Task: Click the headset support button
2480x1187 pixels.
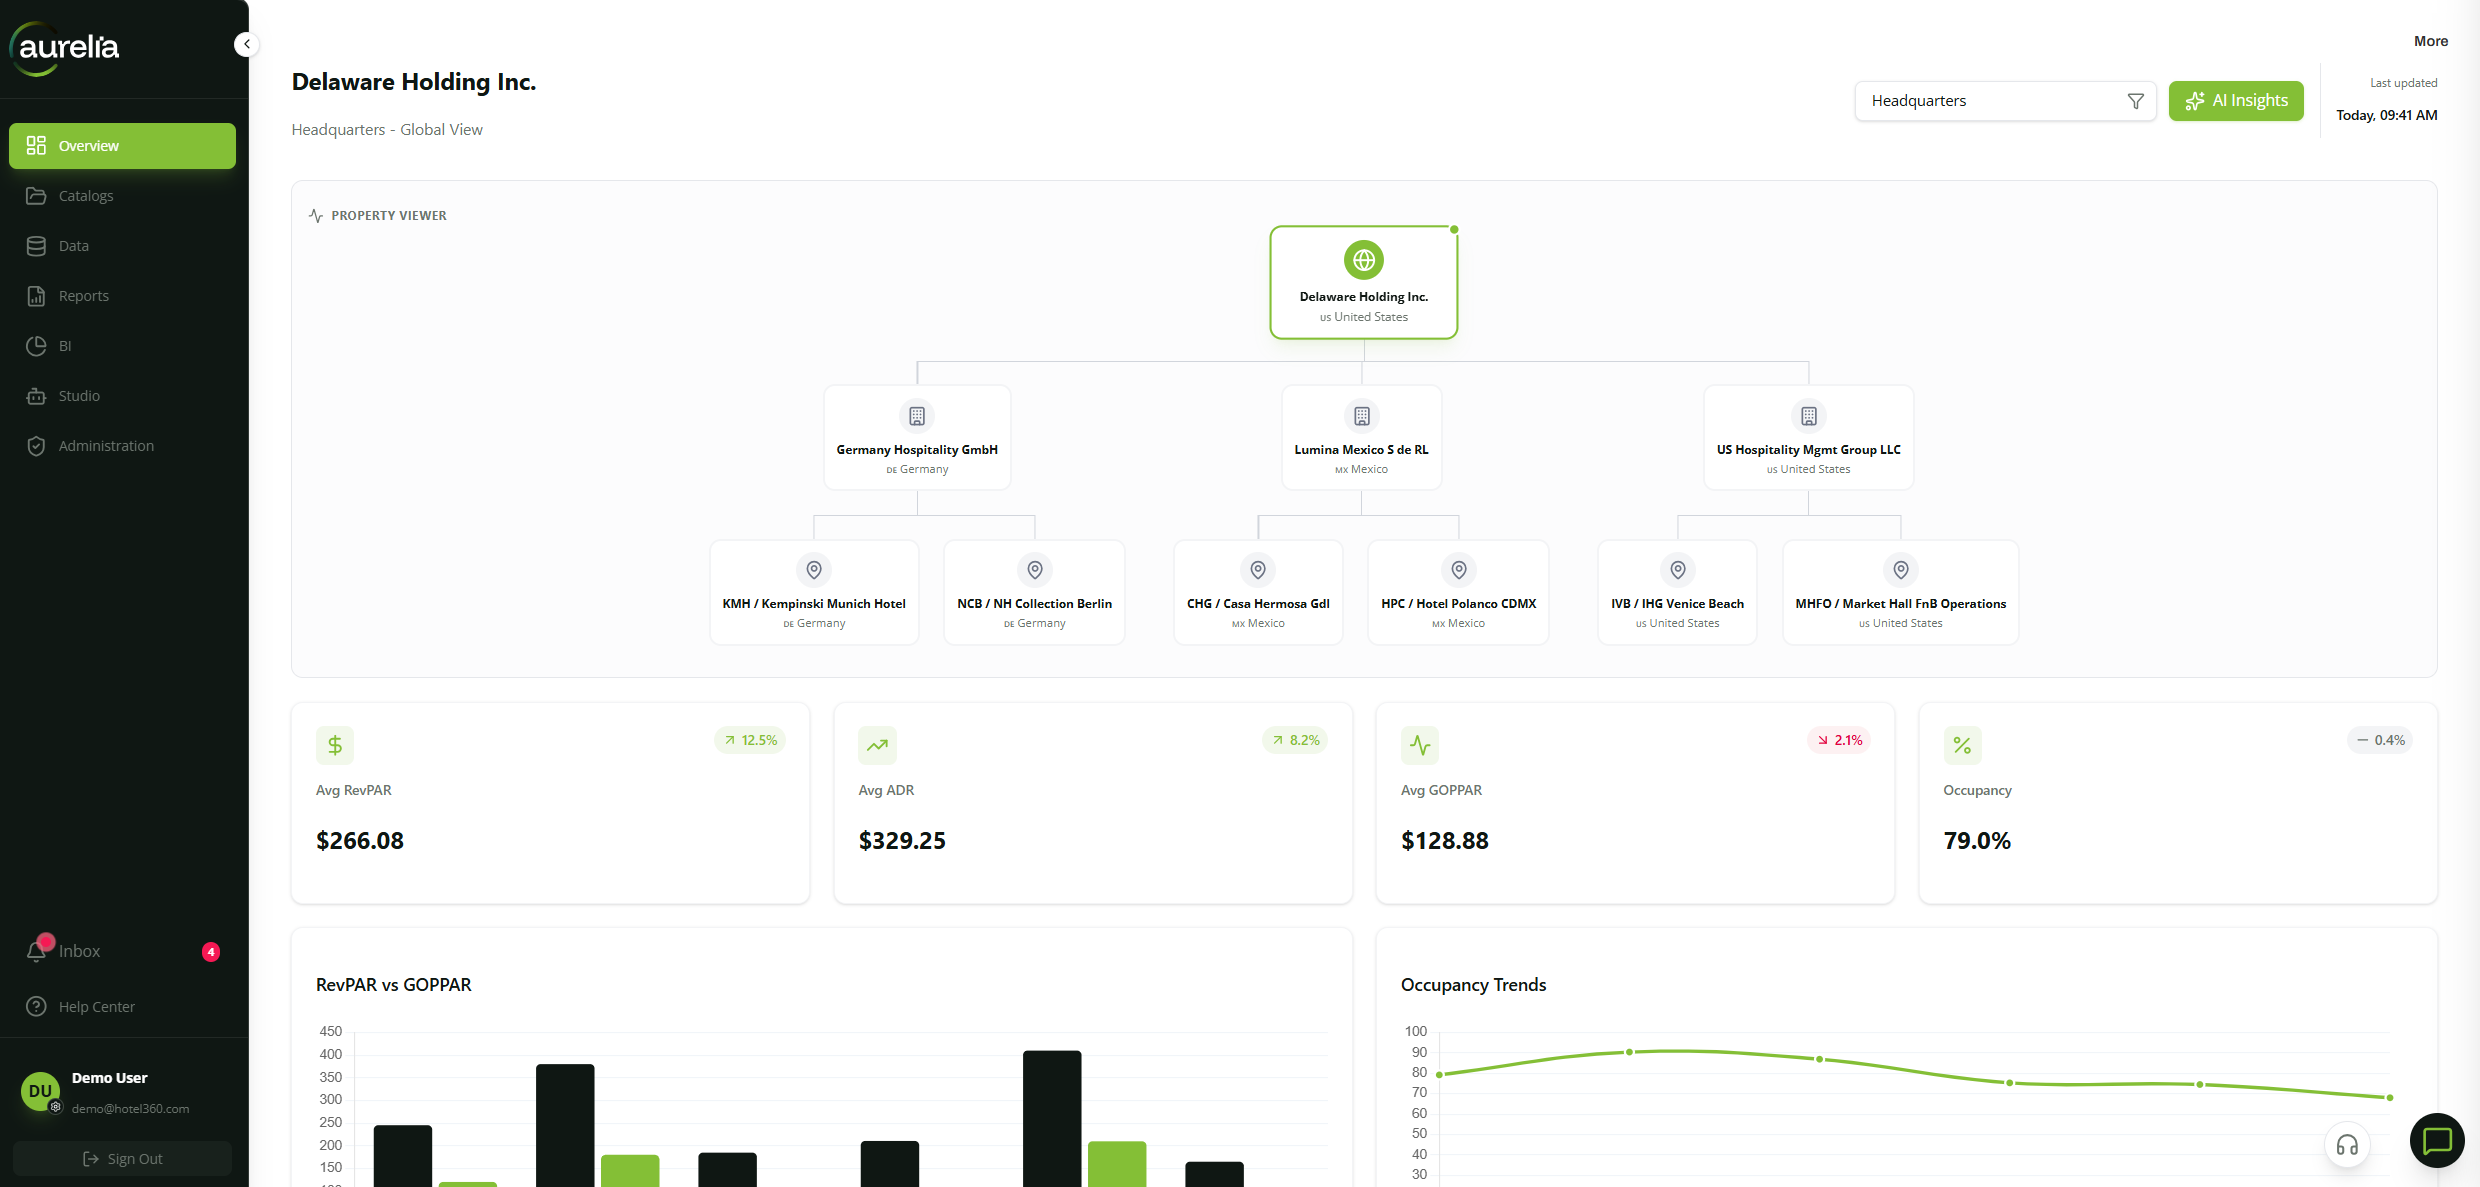Action: pyautogui.click(x=2347, y=1145)
